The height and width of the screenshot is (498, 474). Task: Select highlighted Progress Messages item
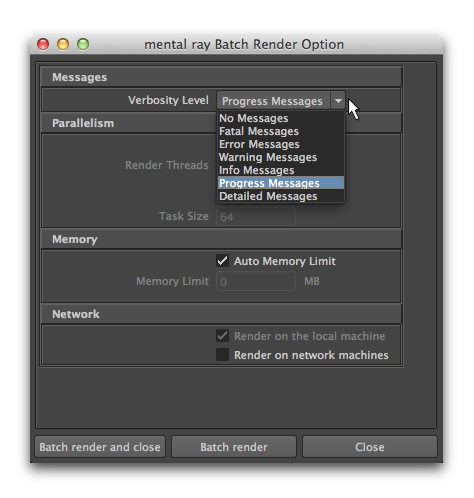coord(281,183)
